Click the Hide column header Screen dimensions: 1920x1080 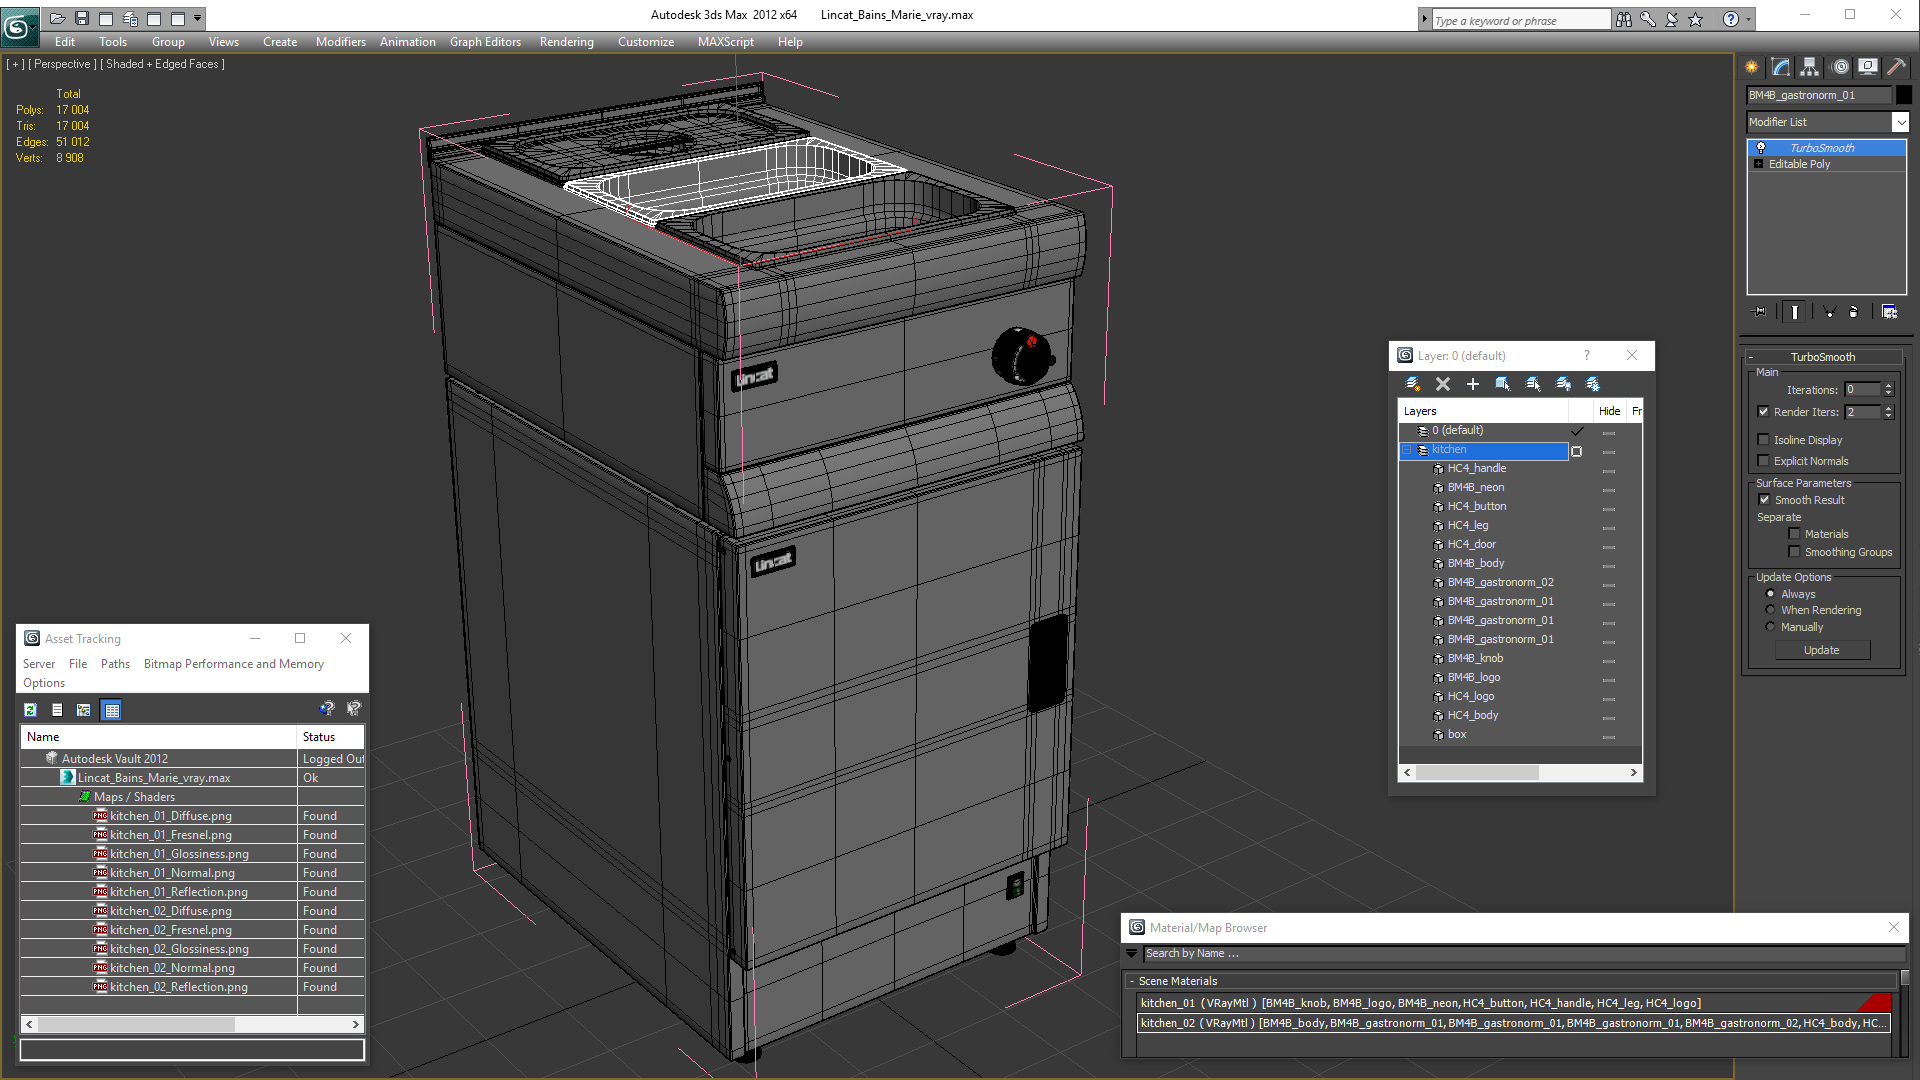point(1609,411)
